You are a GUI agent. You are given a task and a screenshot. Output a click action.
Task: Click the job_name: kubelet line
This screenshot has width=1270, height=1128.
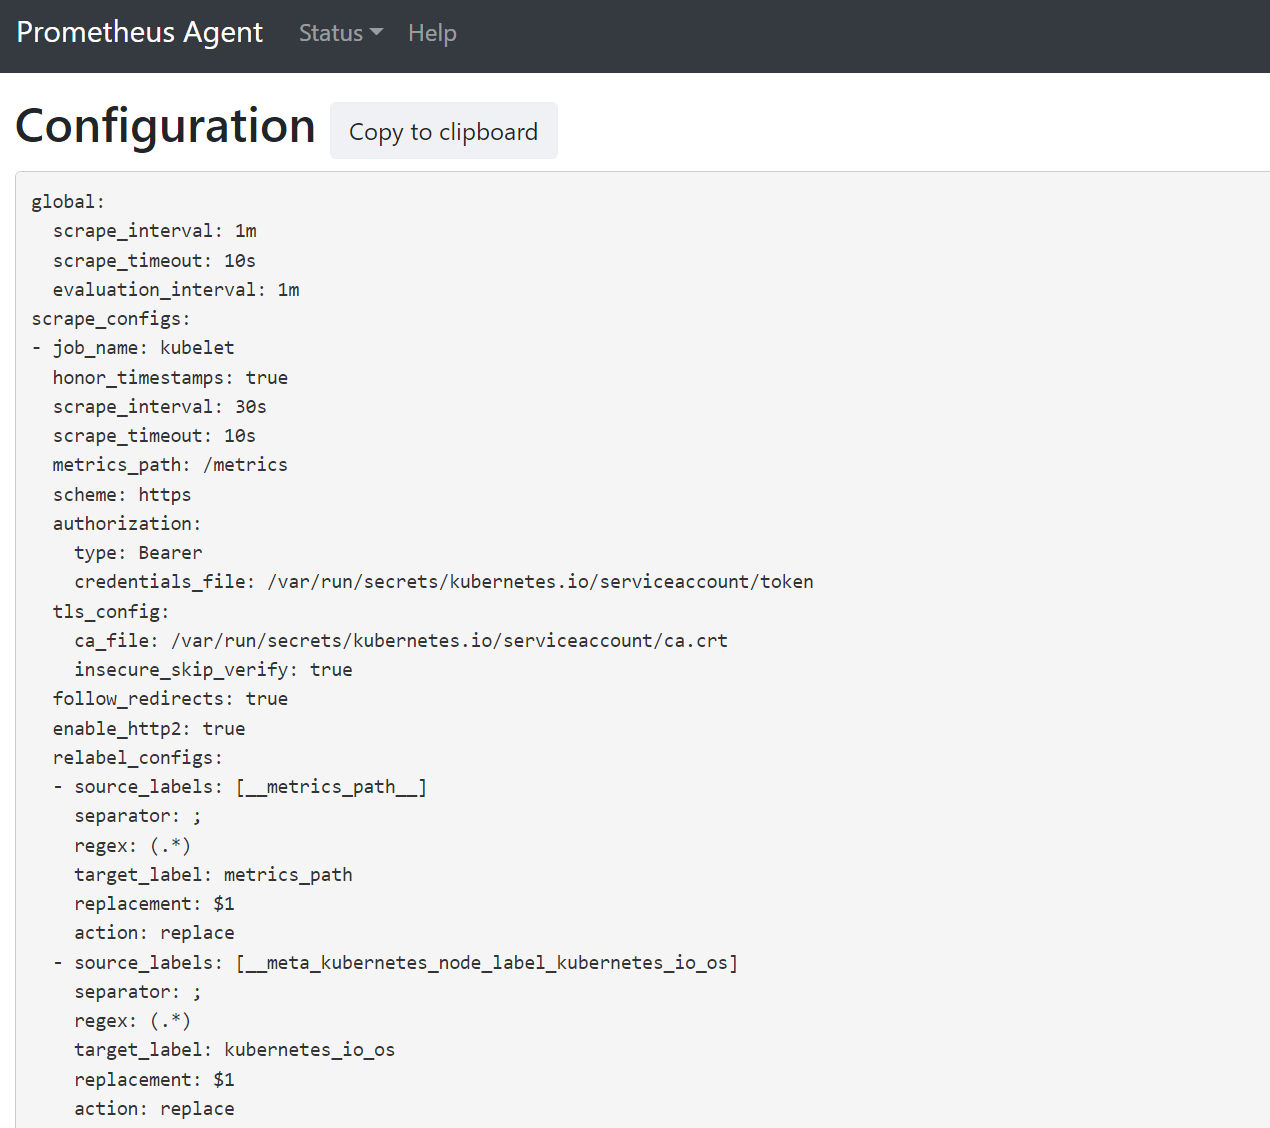pos(143,348)
